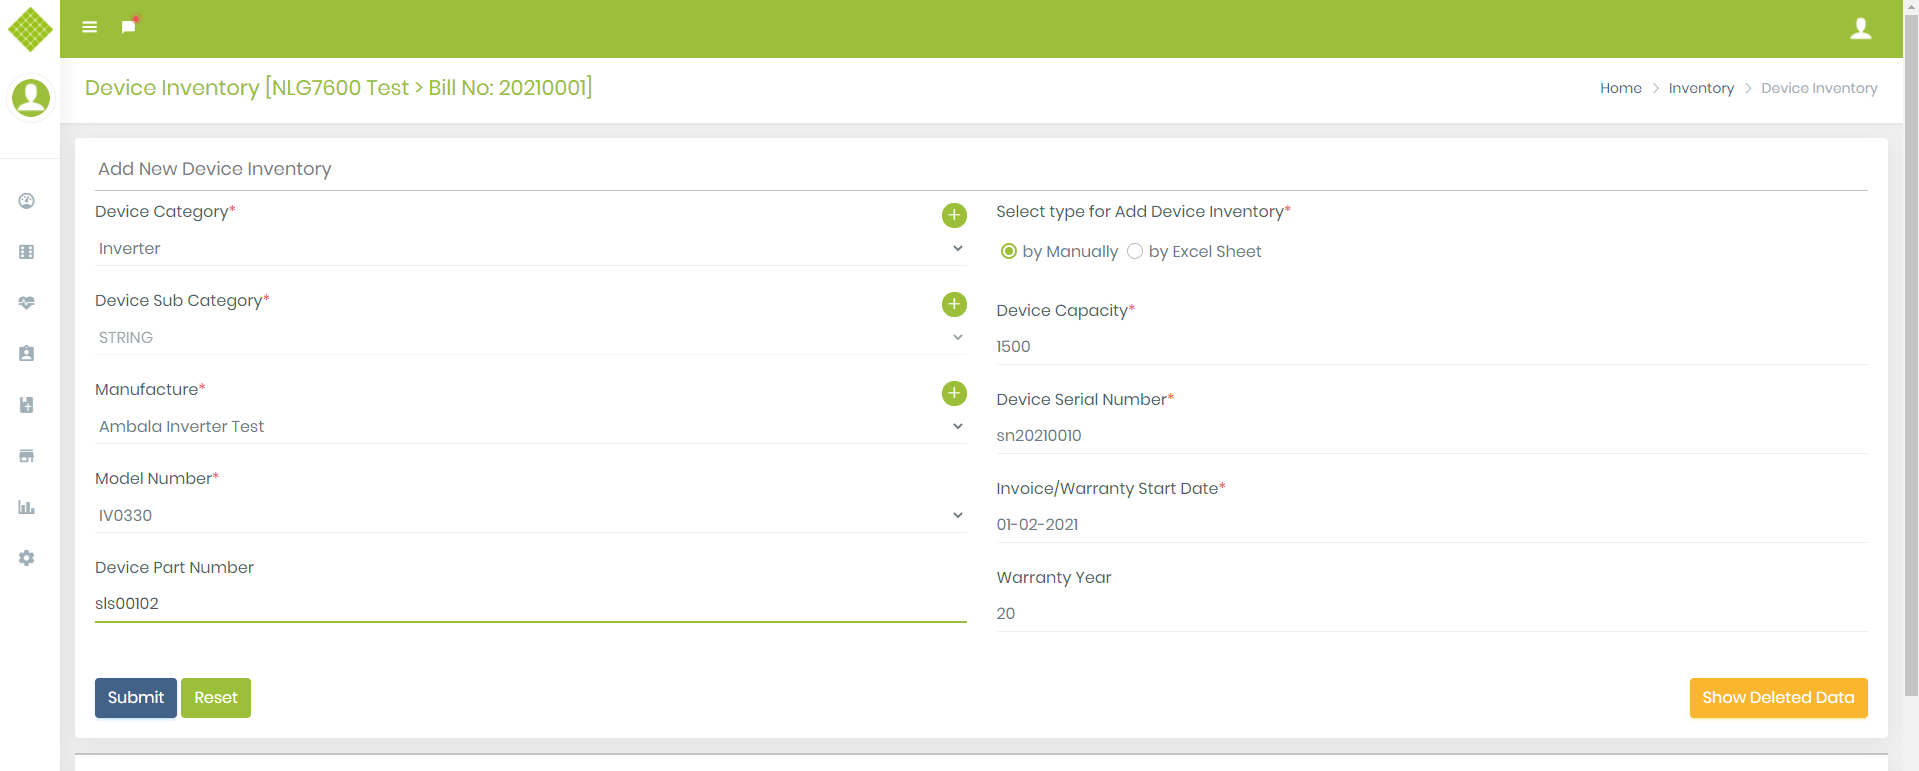Open the notifications flag icon
The width and height of the screenshot is (1919, 771).
(x=129, y=25)
